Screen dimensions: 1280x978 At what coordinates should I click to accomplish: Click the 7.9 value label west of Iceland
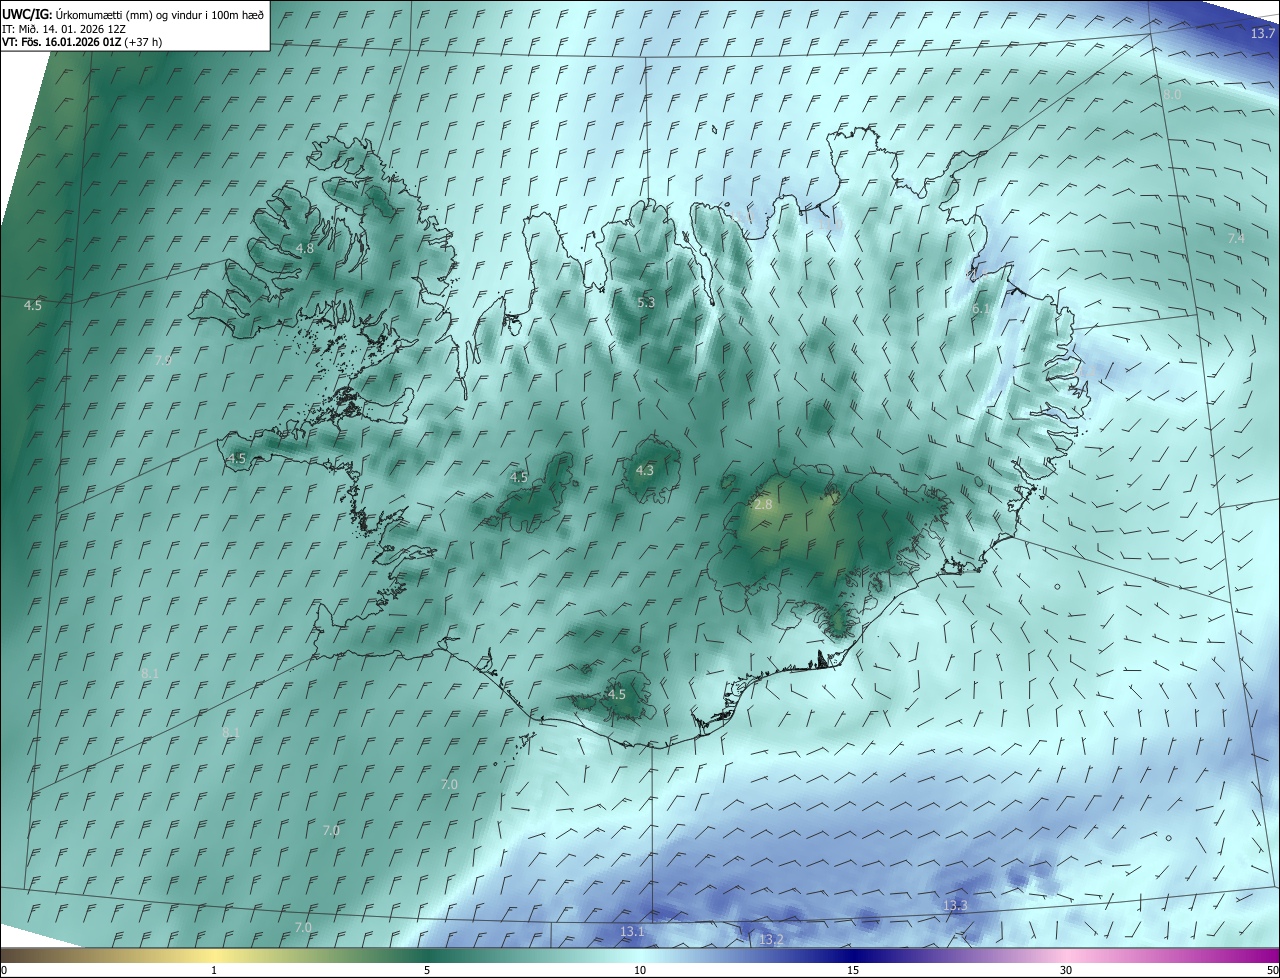163,359
